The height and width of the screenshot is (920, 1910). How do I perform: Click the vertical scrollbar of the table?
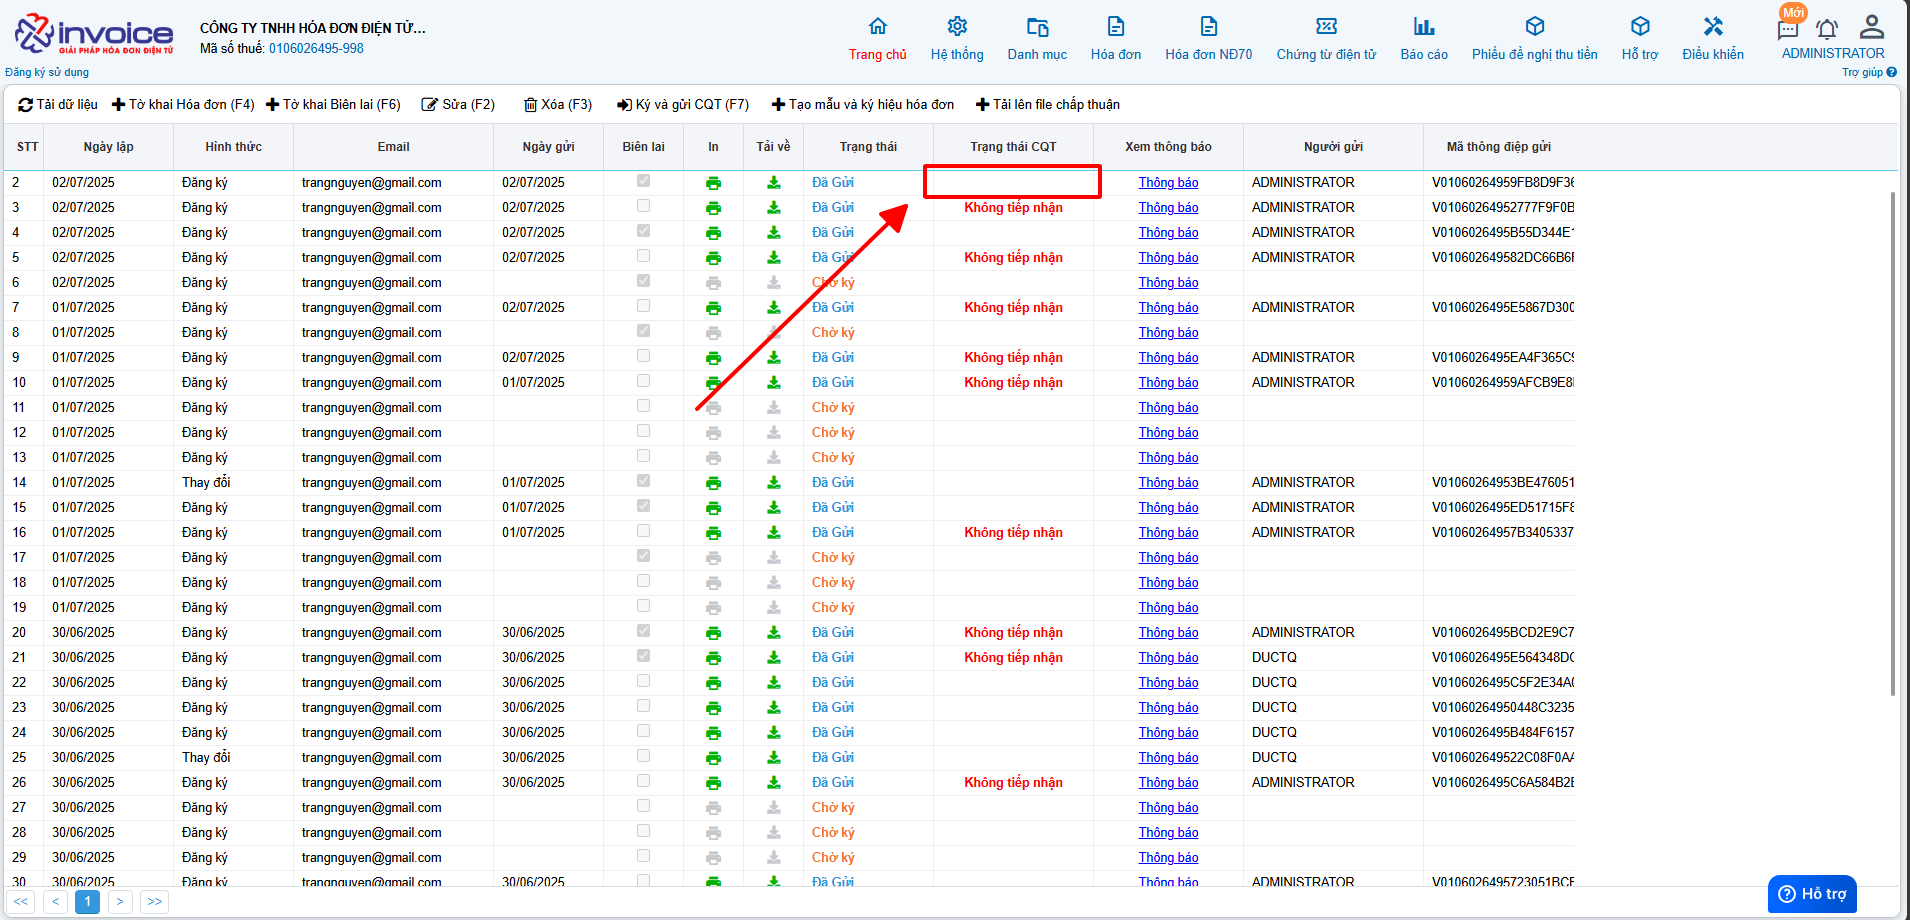(x=1892, y=444)
